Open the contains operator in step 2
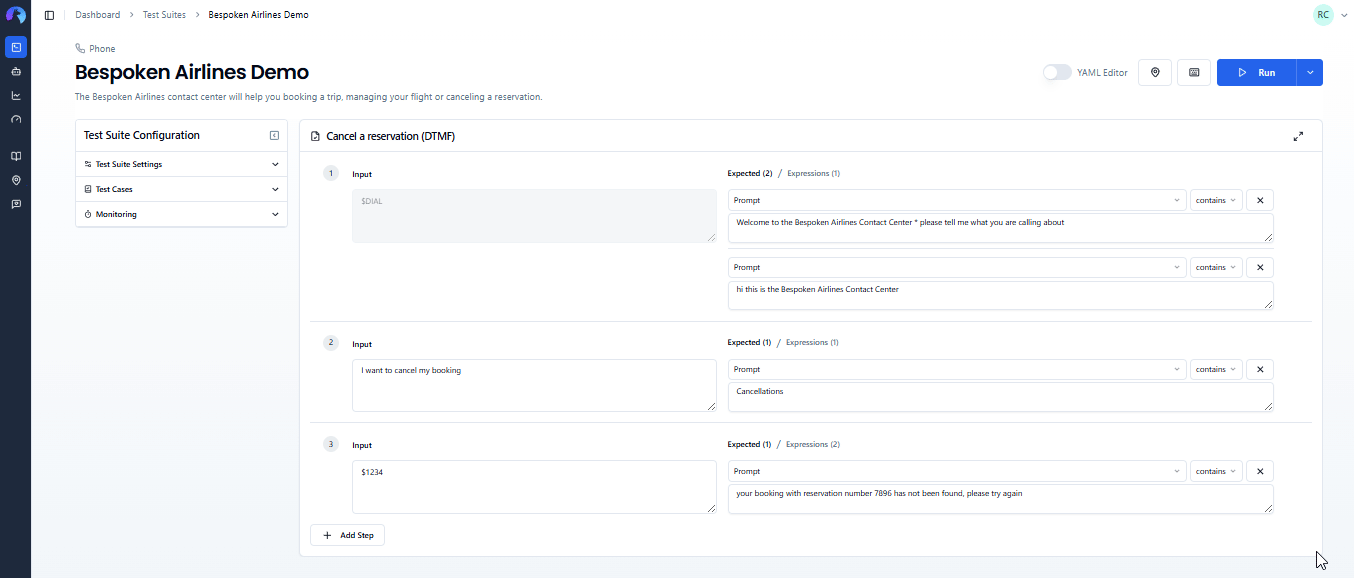 coord(1216,369)
